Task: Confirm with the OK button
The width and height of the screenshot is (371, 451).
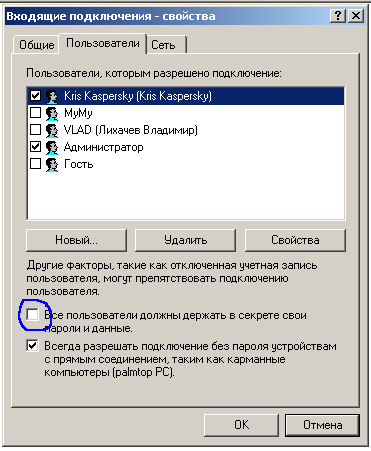Action: point(241,425)
